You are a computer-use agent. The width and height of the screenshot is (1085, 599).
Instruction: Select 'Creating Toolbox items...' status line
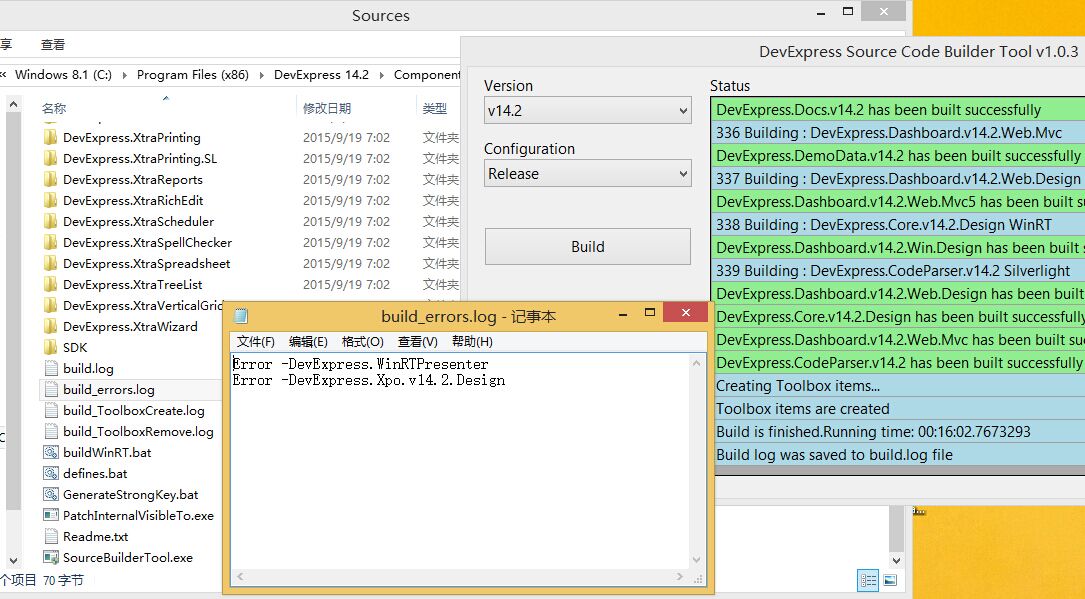[x=898, y=386]
